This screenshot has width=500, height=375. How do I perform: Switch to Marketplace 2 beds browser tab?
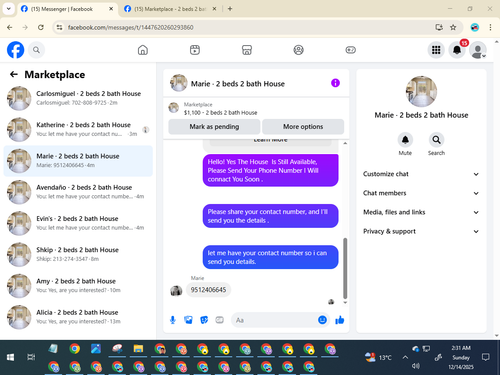click(170, 9)
